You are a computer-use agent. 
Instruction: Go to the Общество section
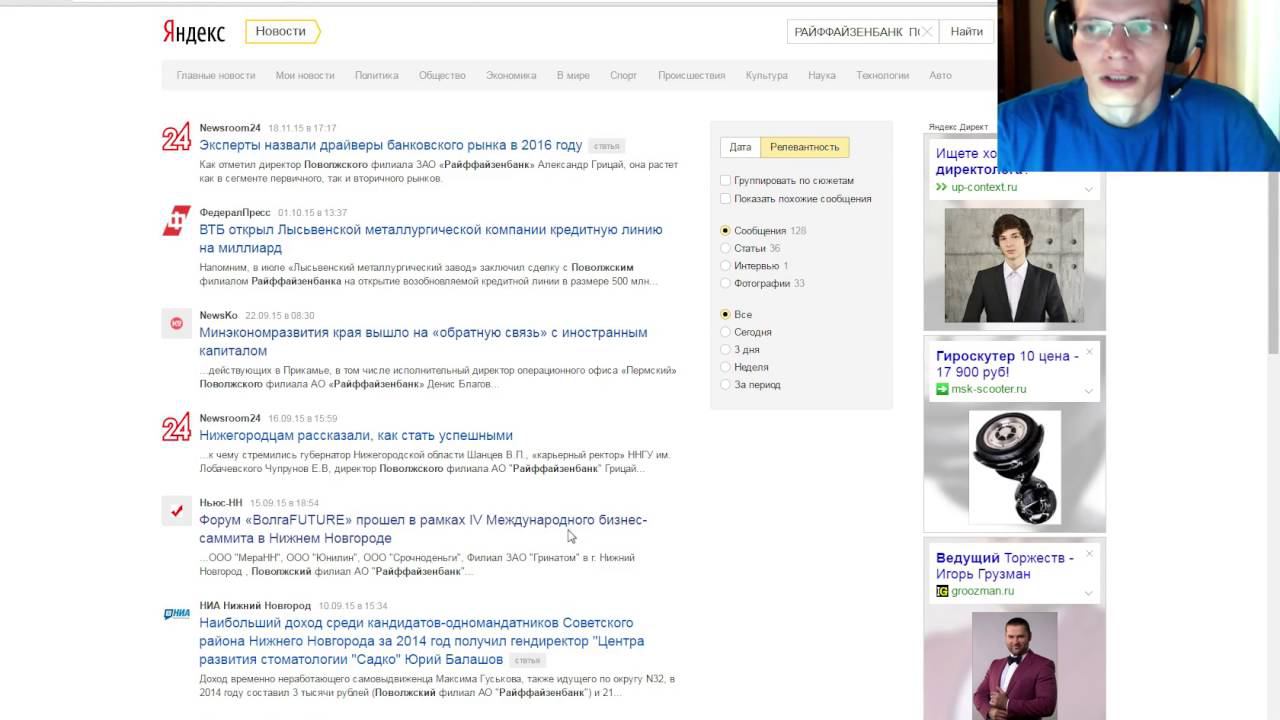click(442, 75)
